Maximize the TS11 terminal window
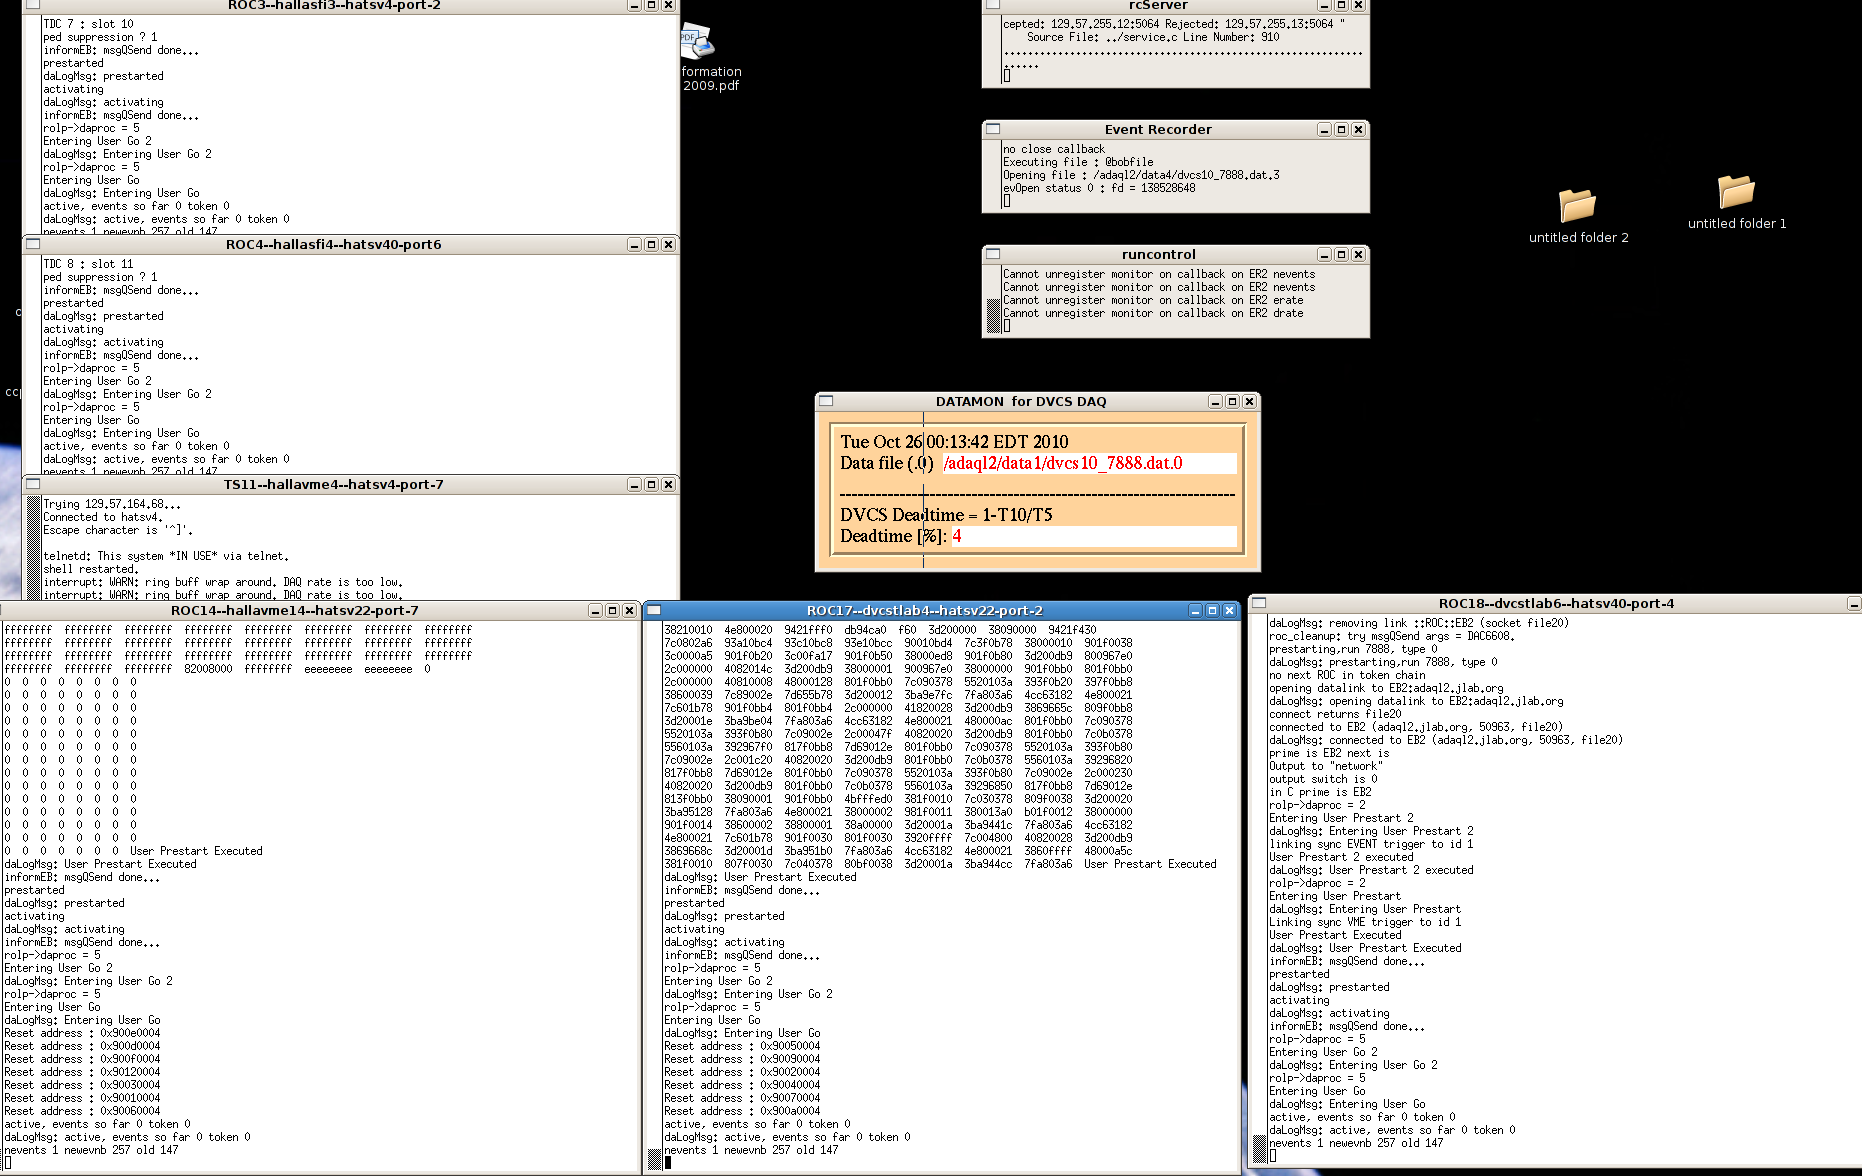 click(651, 484)
